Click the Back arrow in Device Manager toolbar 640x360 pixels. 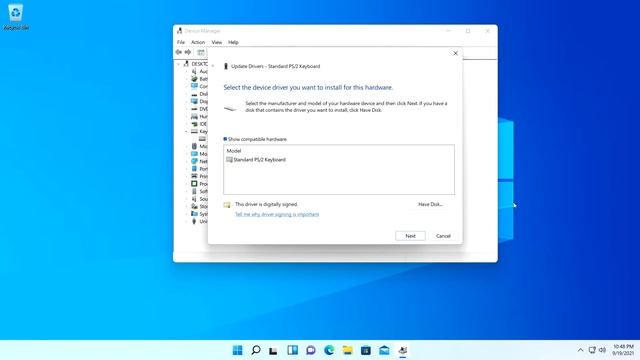point(178,52)
